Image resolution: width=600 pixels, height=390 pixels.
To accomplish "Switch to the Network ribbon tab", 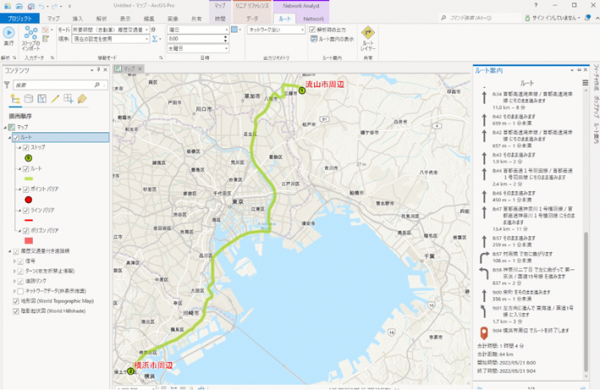I will (x=313, y=19).
